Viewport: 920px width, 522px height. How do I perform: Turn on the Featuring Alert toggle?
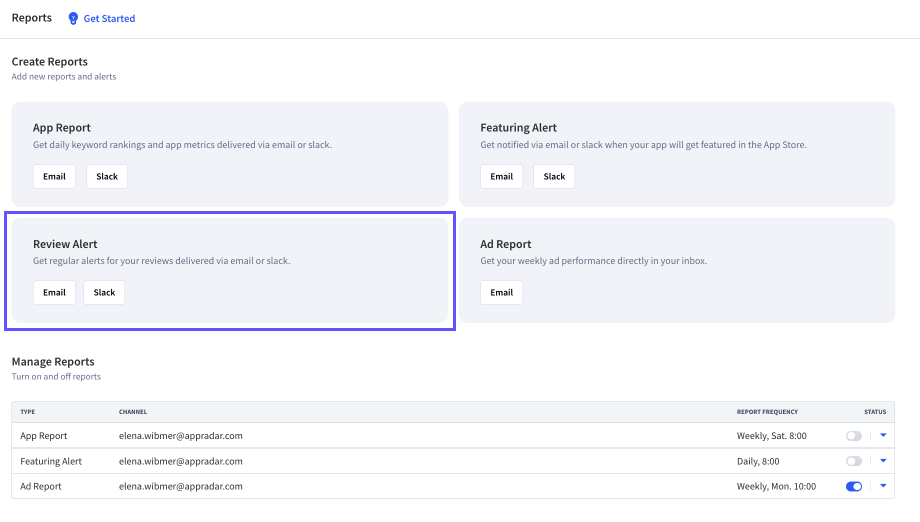[x=854, y=461]
